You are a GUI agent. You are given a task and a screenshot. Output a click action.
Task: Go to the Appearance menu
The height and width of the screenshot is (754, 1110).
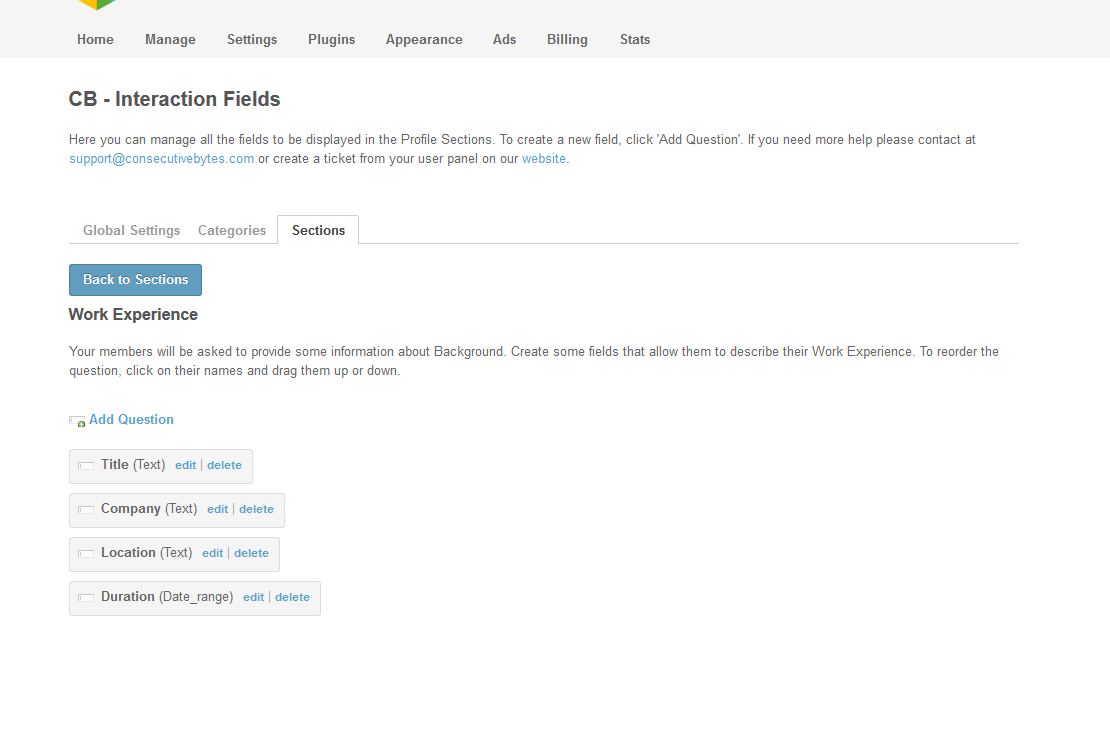[x=424, y=40]
